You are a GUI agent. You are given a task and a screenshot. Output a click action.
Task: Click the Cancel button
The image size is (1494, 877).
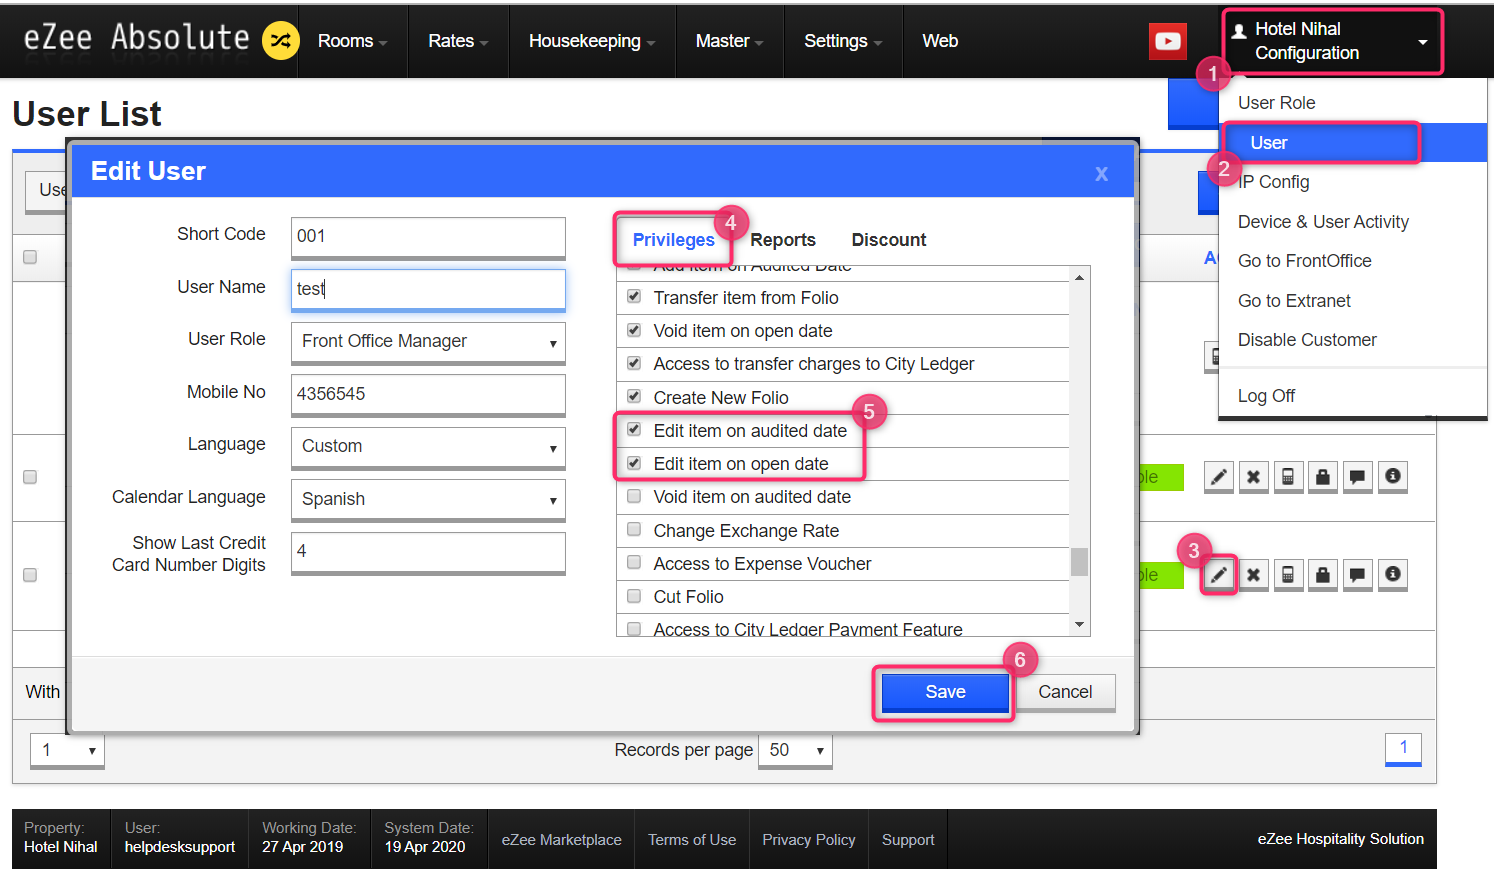[1065, 692]
